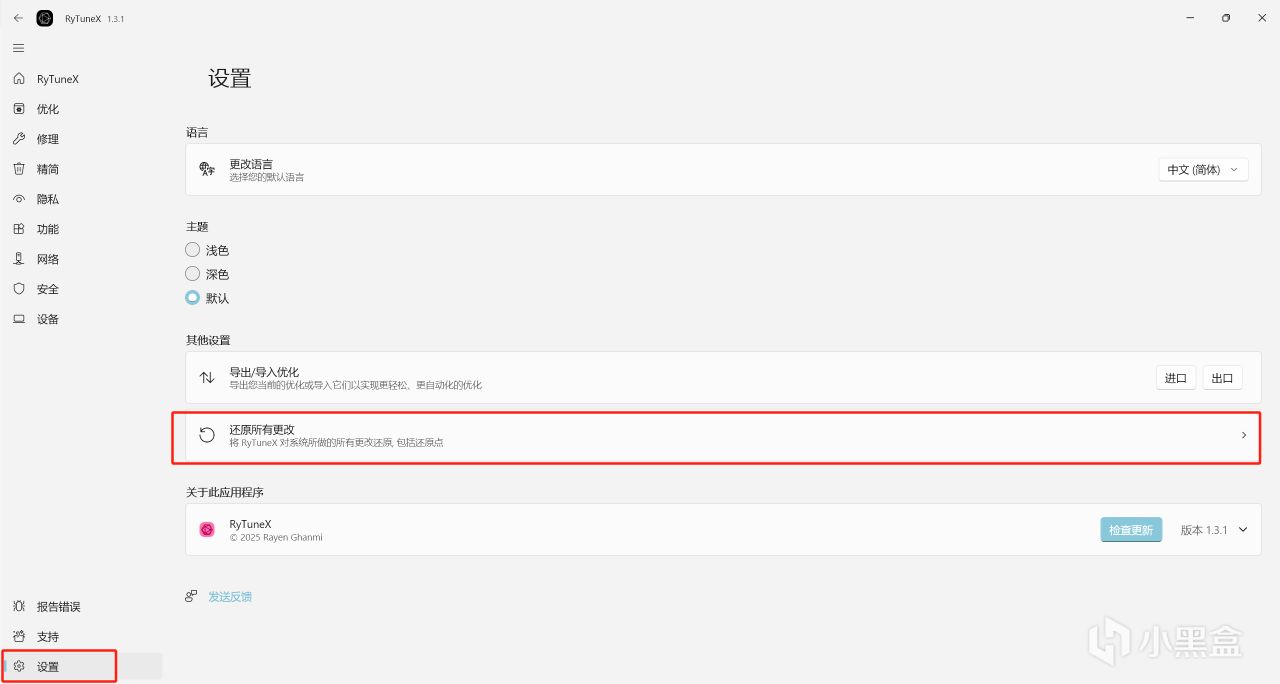Open the 精简 debloat section
This screenshot has width=1280, height=684.
[x=47, y=169]
